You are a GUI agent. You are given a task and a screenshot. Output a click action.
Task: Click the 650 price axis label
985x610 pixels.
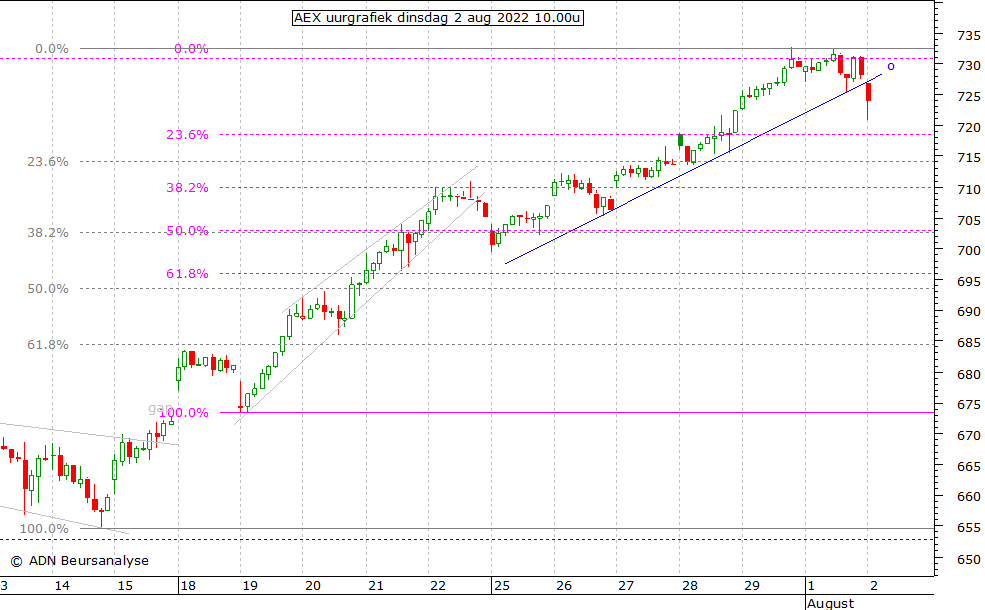(x=967, y=560)
